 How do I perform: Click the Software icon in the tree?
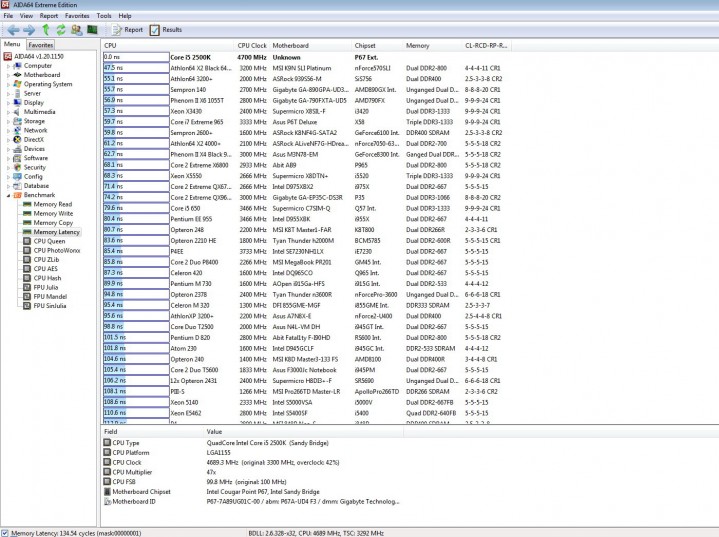[x=17, y=158]
